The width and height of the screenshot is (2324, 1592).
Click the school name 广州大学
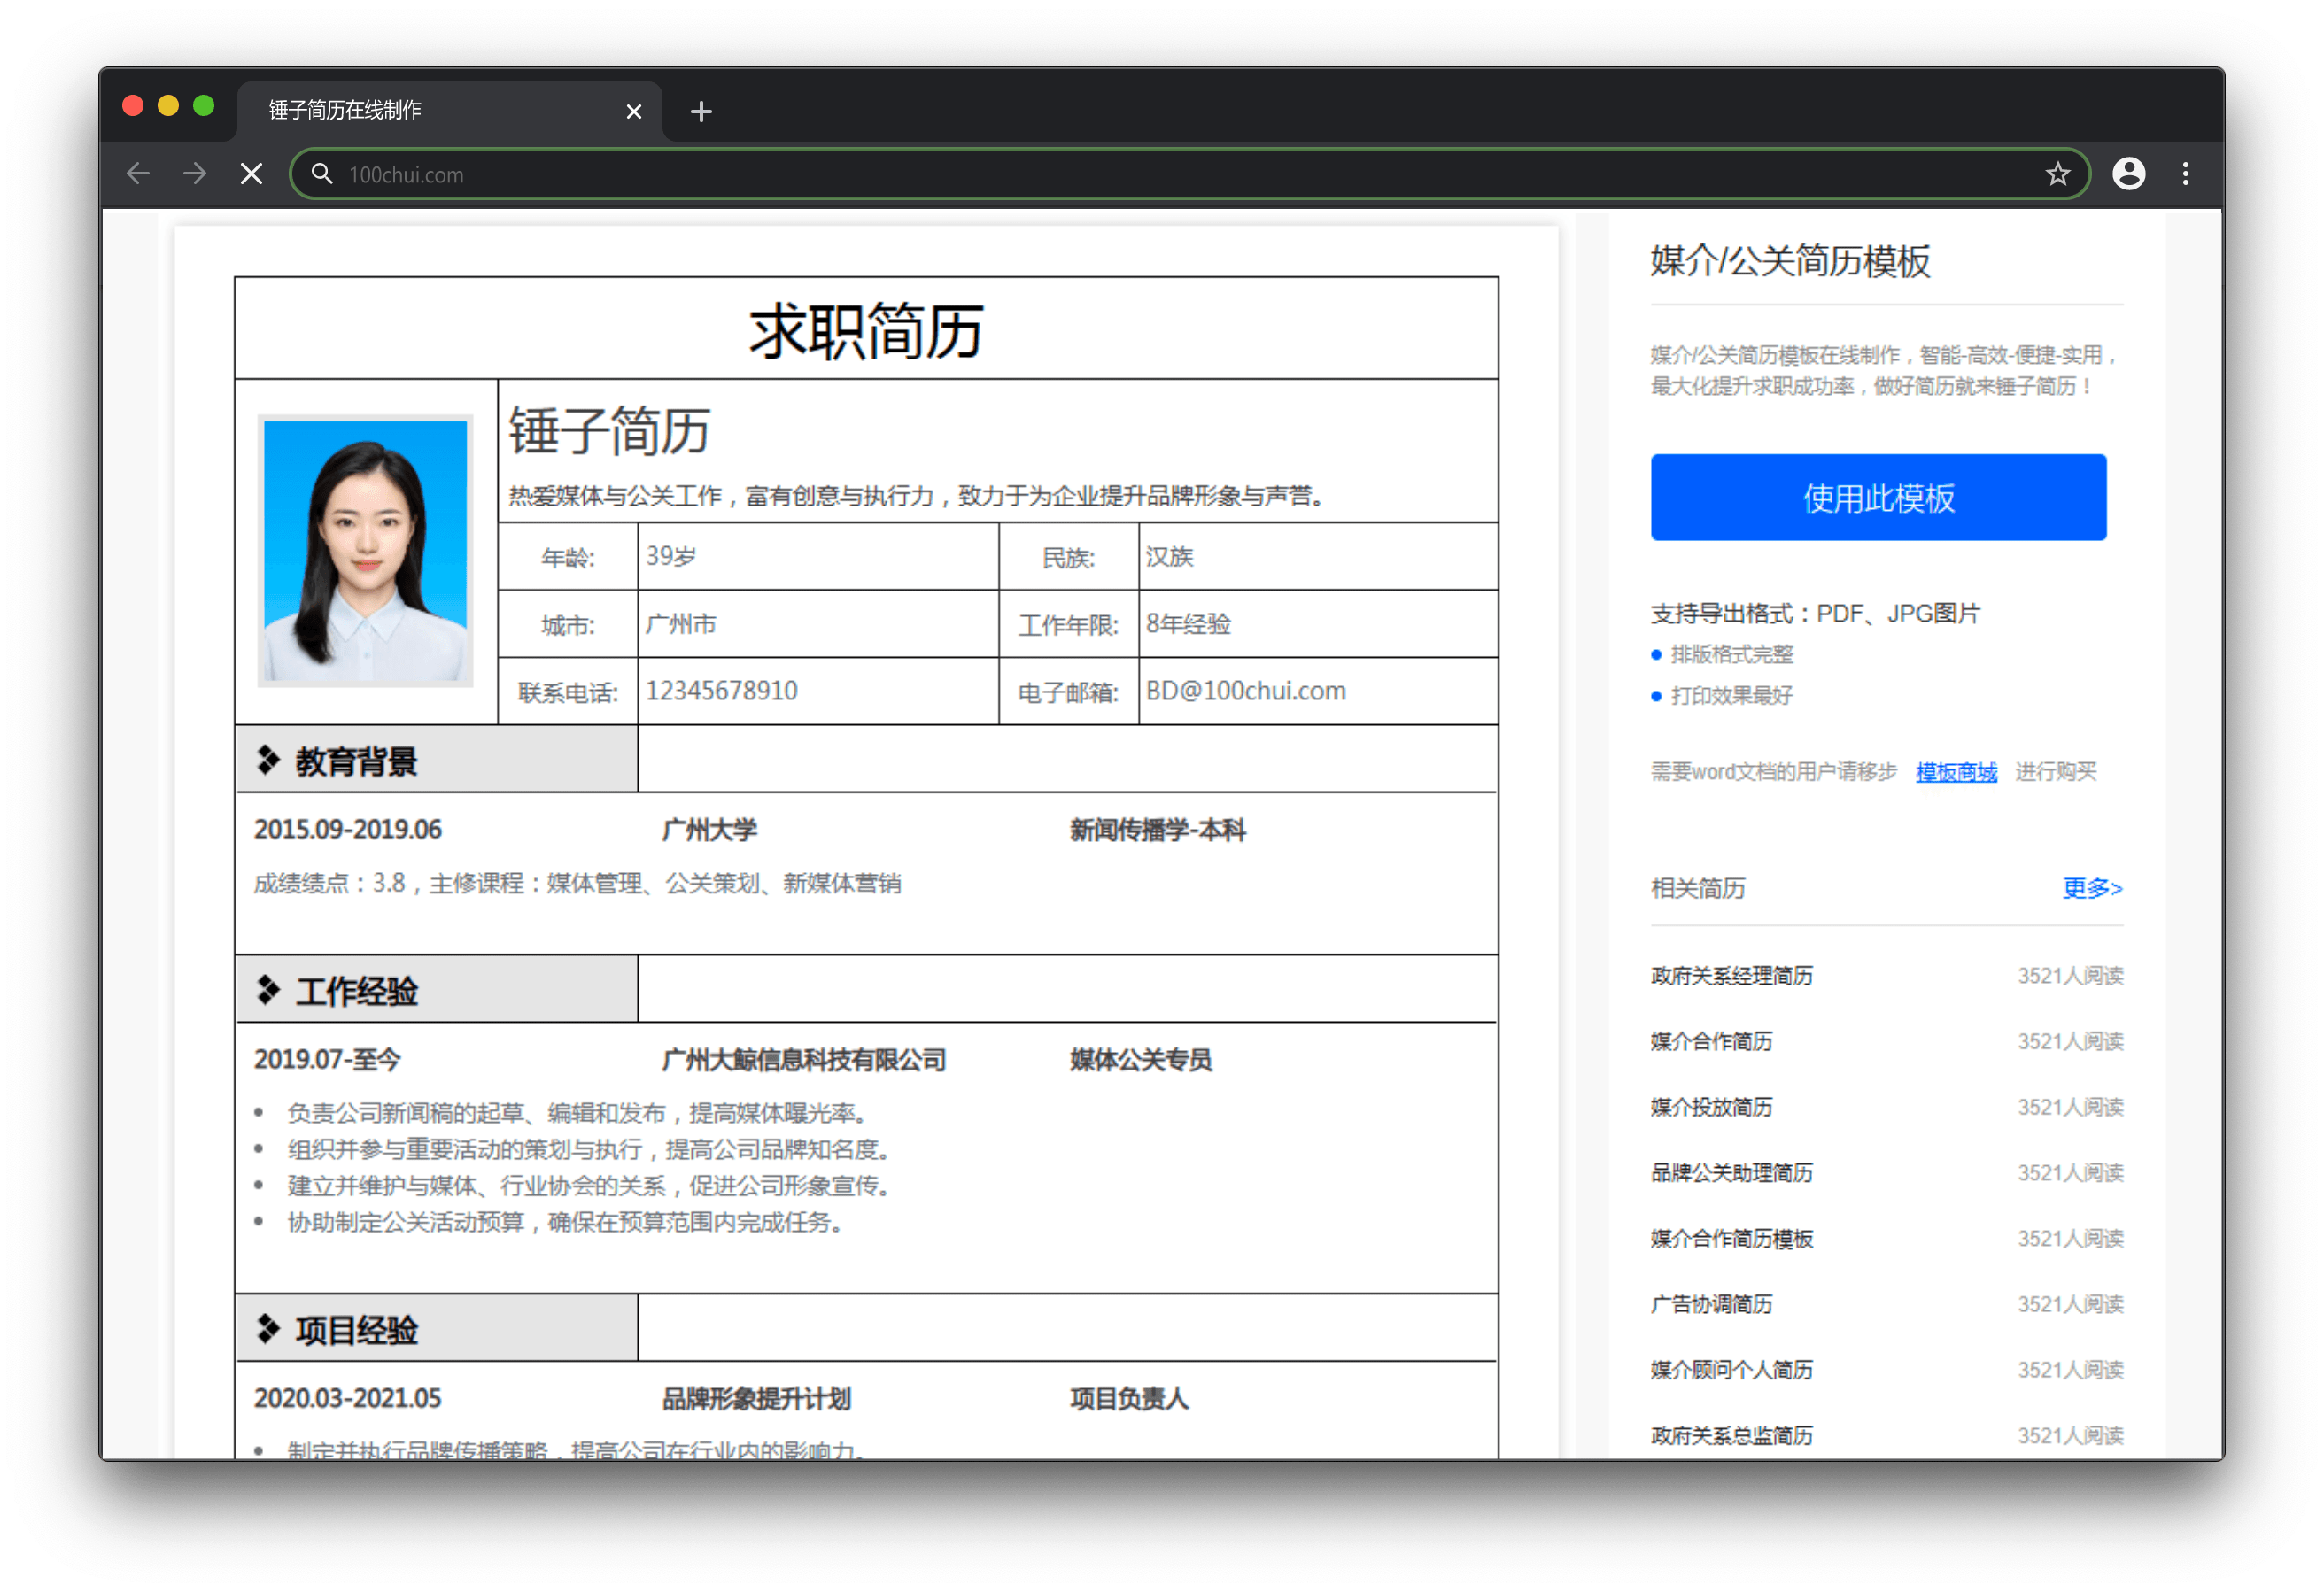pyautogui.click(x=709, y=829)
